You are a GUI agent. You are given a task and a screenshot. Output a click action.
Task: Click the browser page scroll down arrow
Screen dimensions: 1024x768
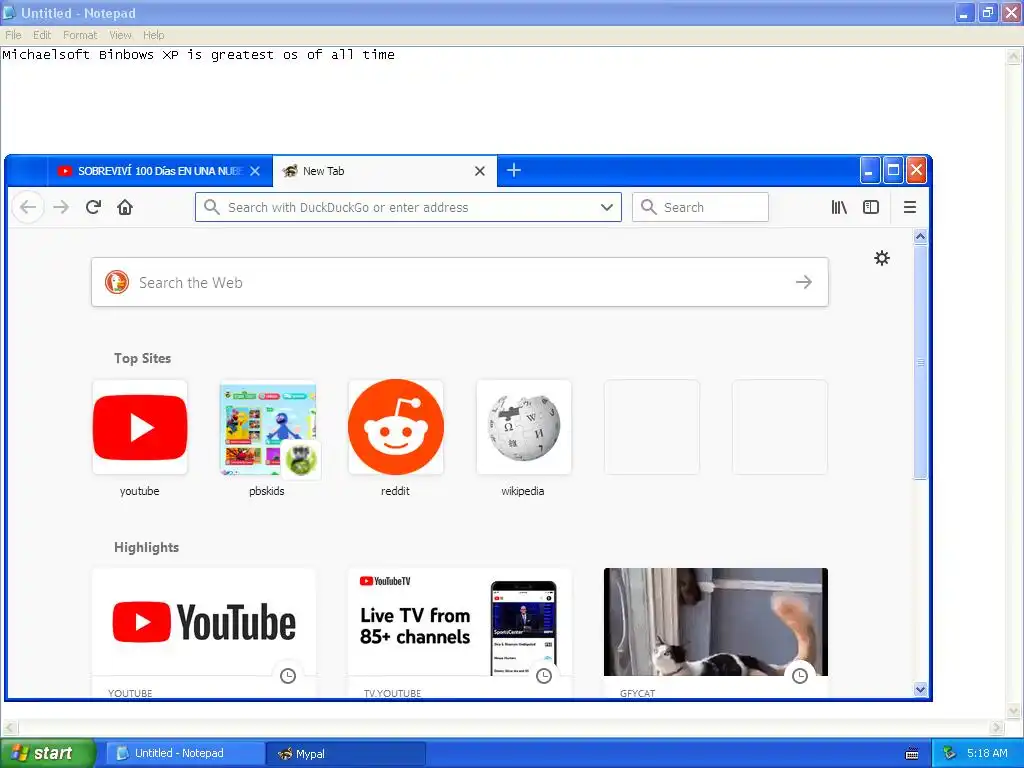(x=920, y=690)
